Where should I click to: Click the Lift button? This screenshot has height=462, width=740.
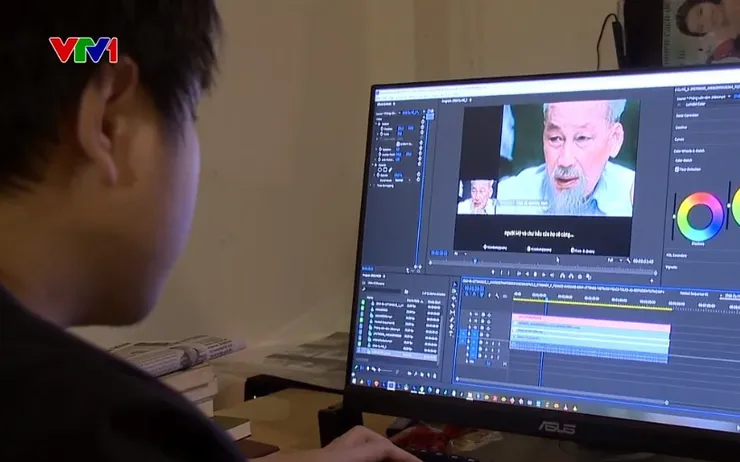click(563, 276)
